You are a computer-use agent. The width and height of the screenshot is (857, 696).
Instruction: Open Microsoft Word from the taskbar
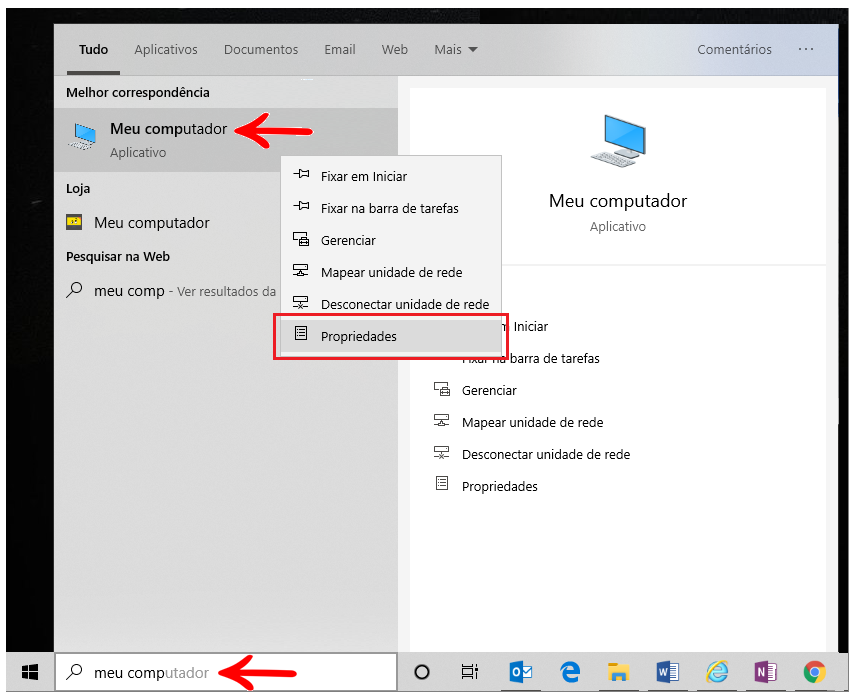point(668,672)
